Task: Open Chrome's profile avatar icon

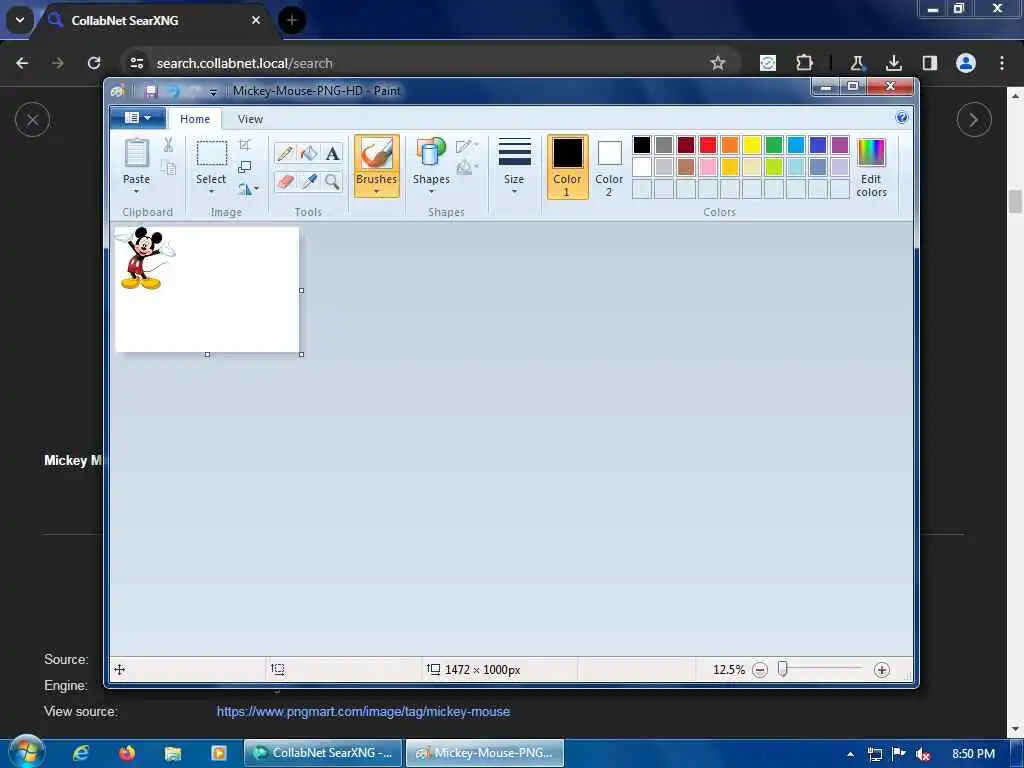Action: click(966, 63)
